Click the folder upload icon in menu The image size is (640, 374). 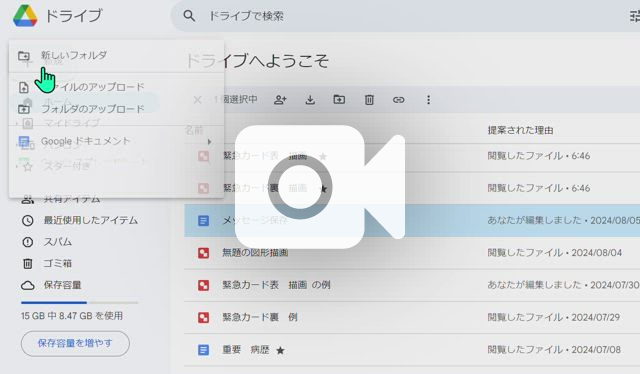click(24, 109)
